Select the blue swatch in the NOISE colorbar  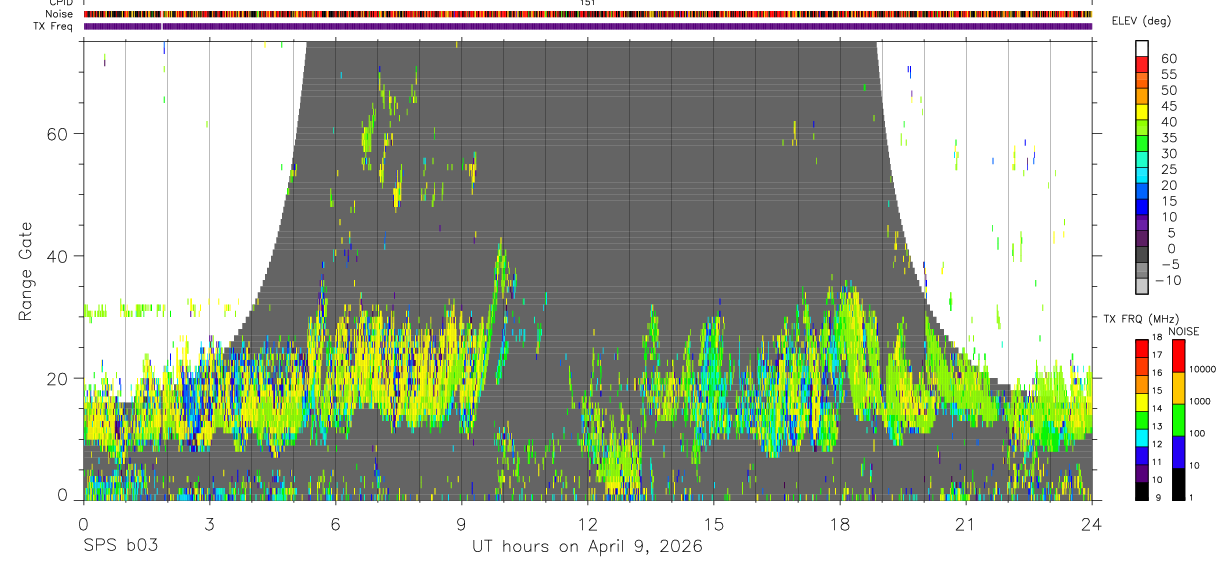[1177, 452]
